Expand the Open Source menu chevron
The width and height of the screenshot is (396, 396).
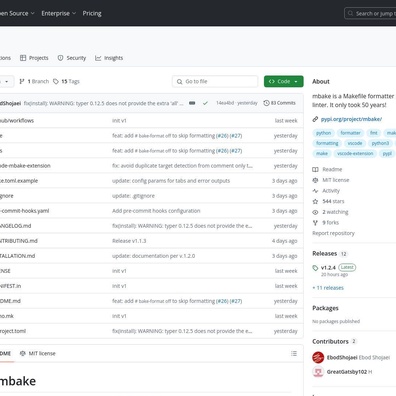tap(32, 13)
